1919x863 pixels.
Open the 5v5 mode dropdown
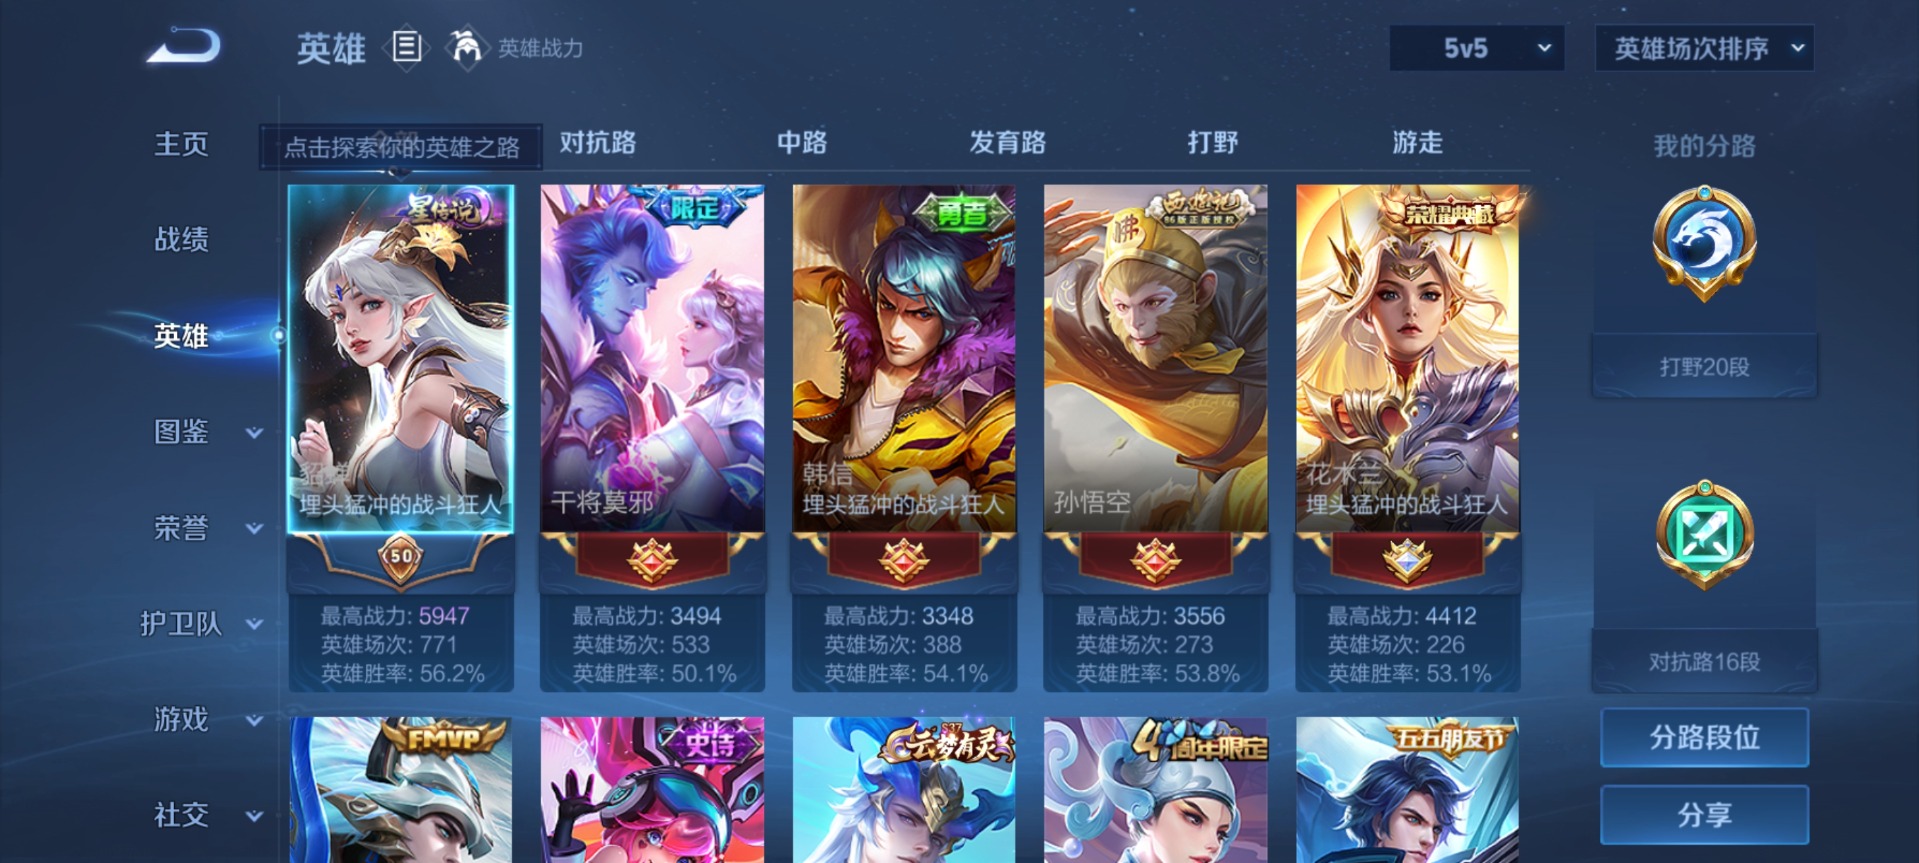pyautogui.click(x=1476, y=48)
